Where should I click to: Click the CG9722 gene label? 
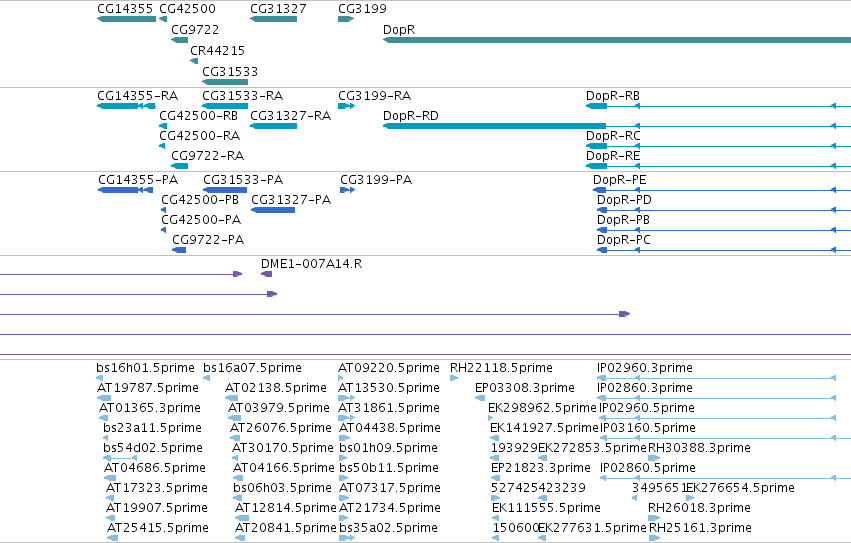[x=195, y=30]
